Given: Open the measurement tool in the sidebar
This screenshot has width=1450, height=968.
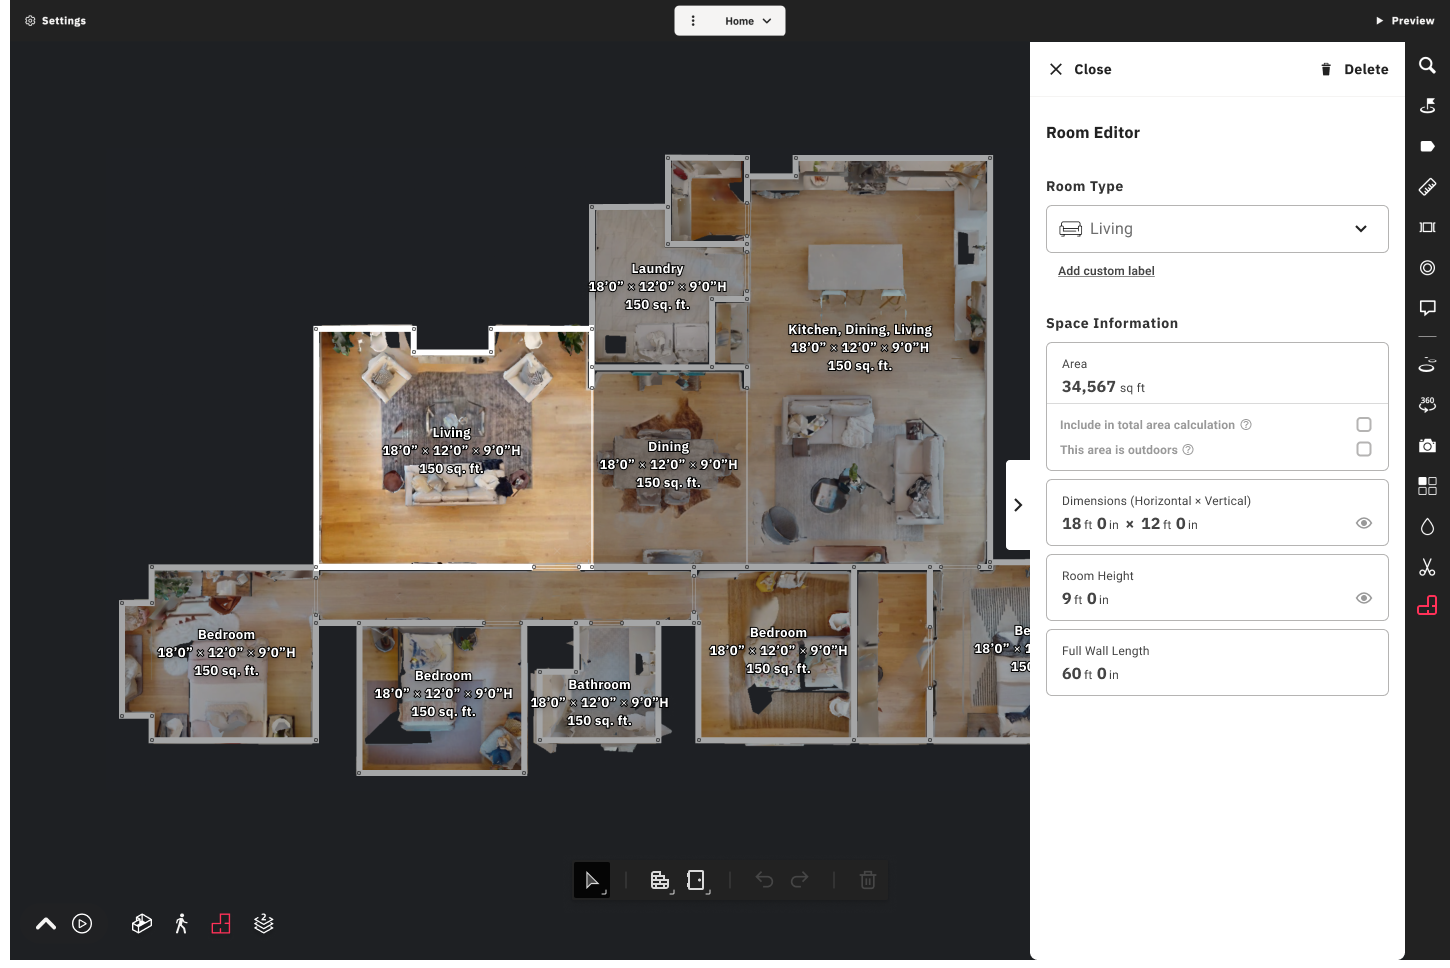Looking at the screenshot, I should 1427,186.
